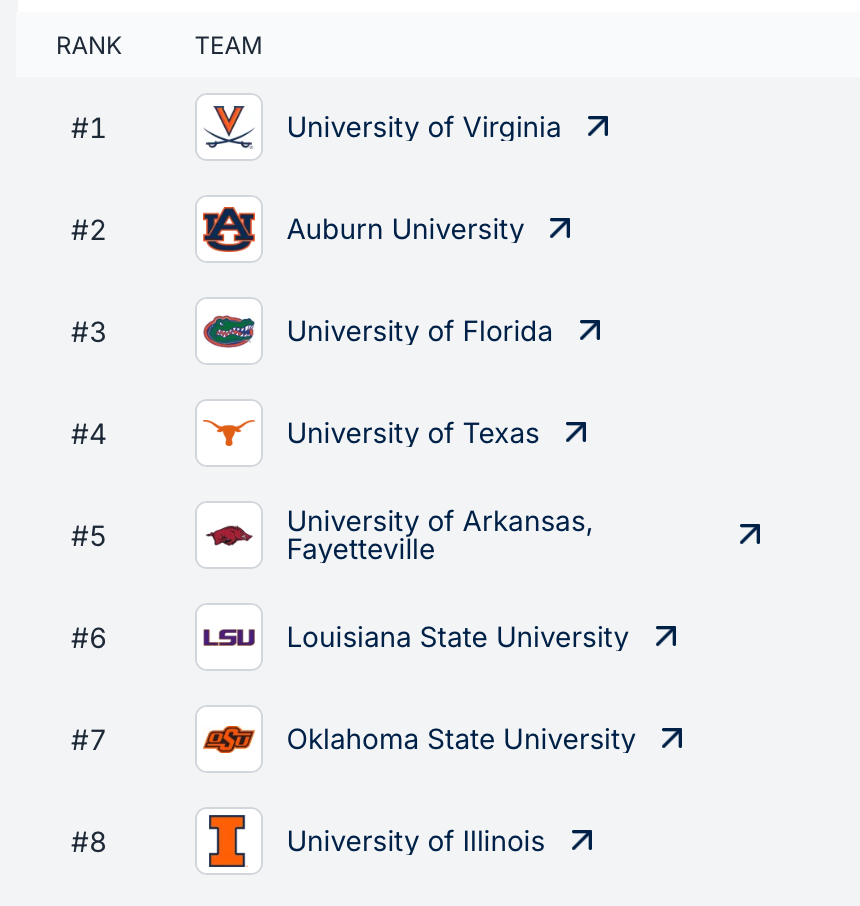Click the Auburn Tigers logo icon

pos(229,229)
